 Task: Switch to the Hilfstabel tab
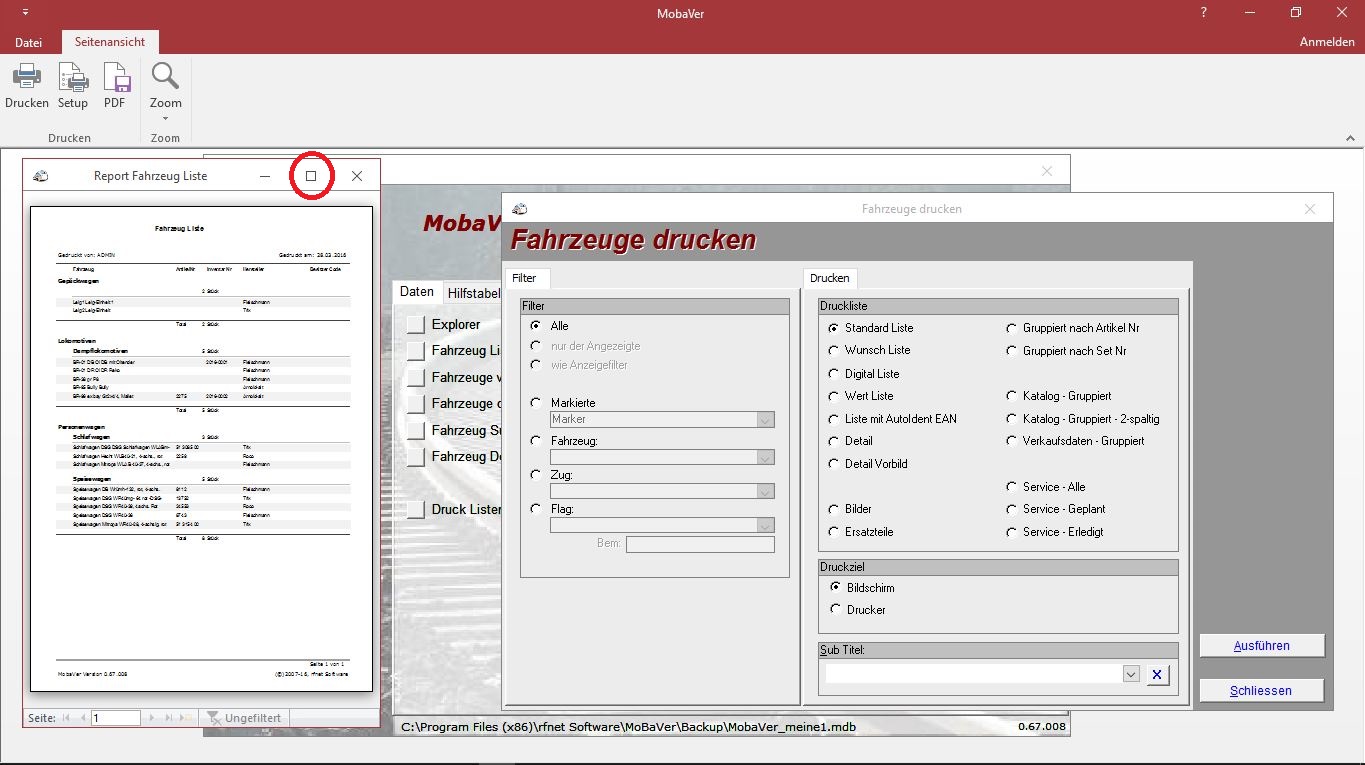click(474, 293)
